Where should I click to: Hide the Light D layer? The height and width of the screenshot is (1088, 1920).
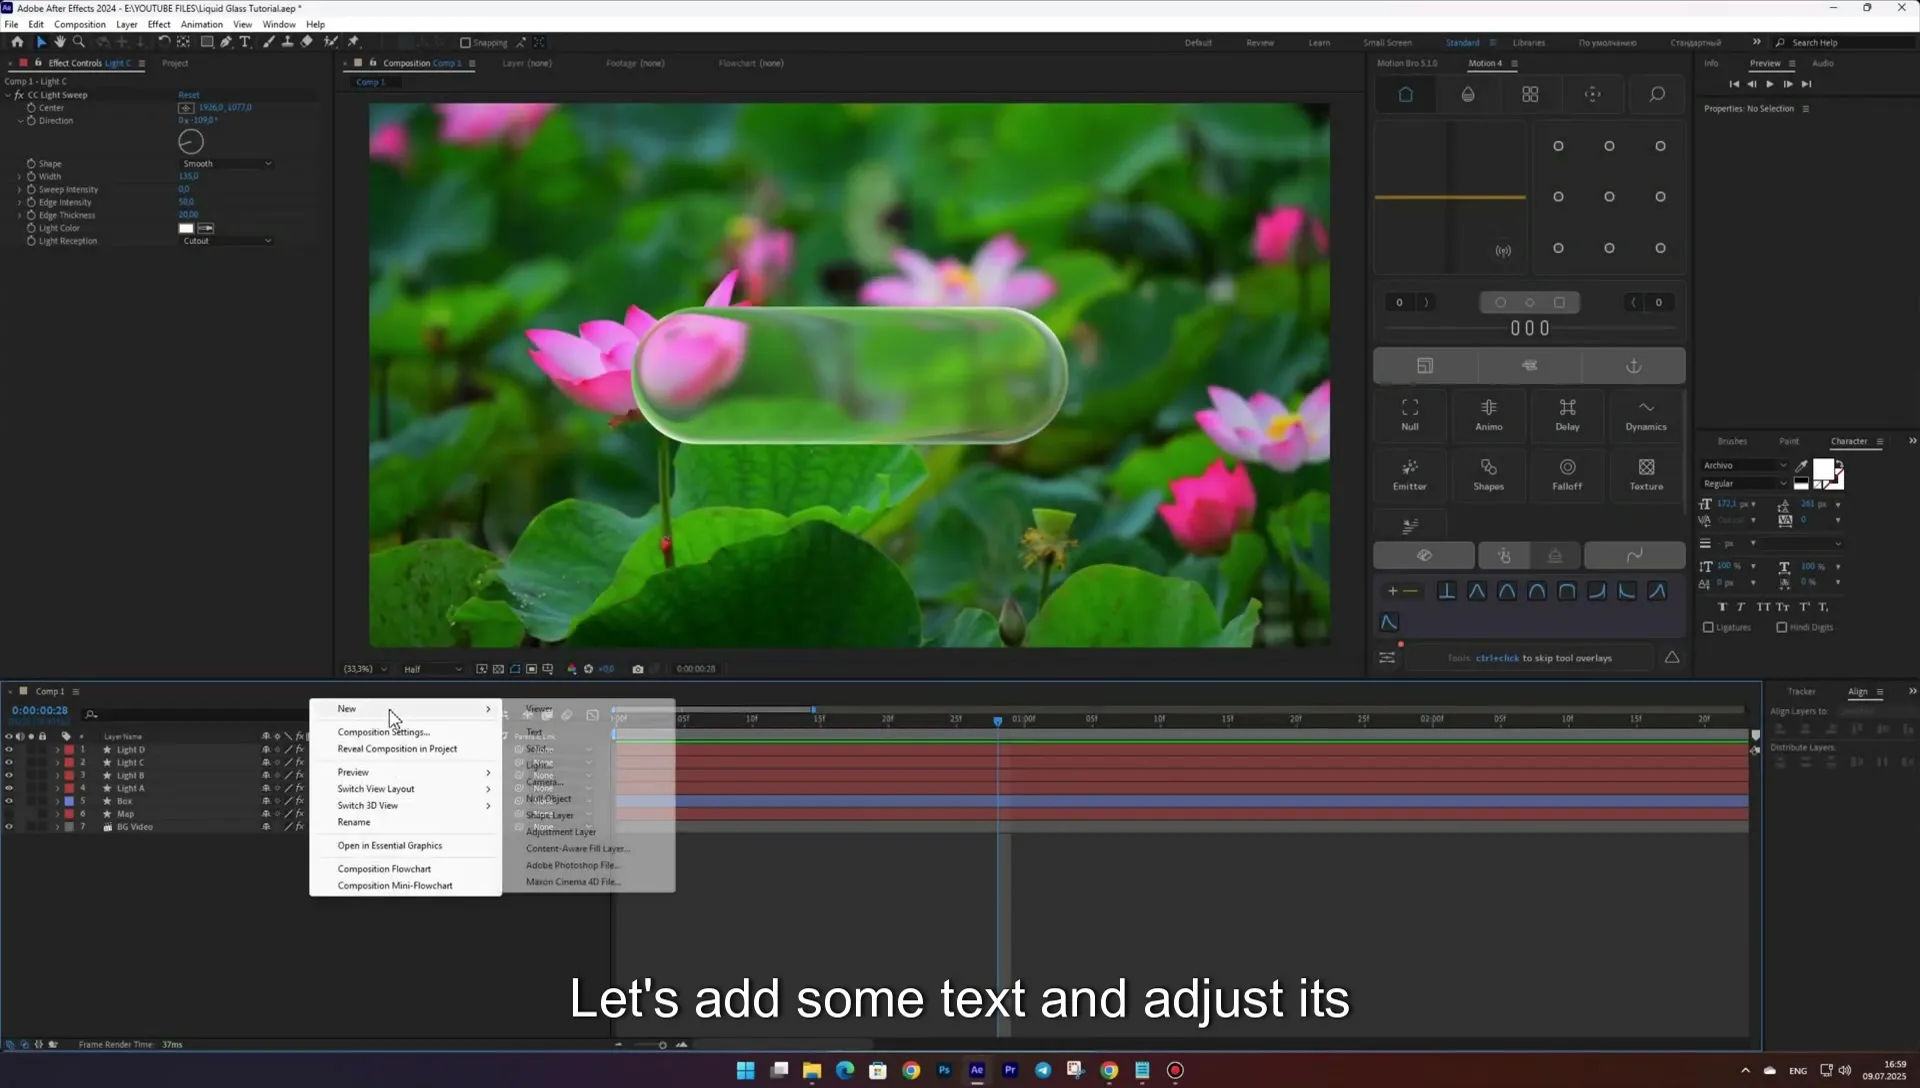(9, 750)
